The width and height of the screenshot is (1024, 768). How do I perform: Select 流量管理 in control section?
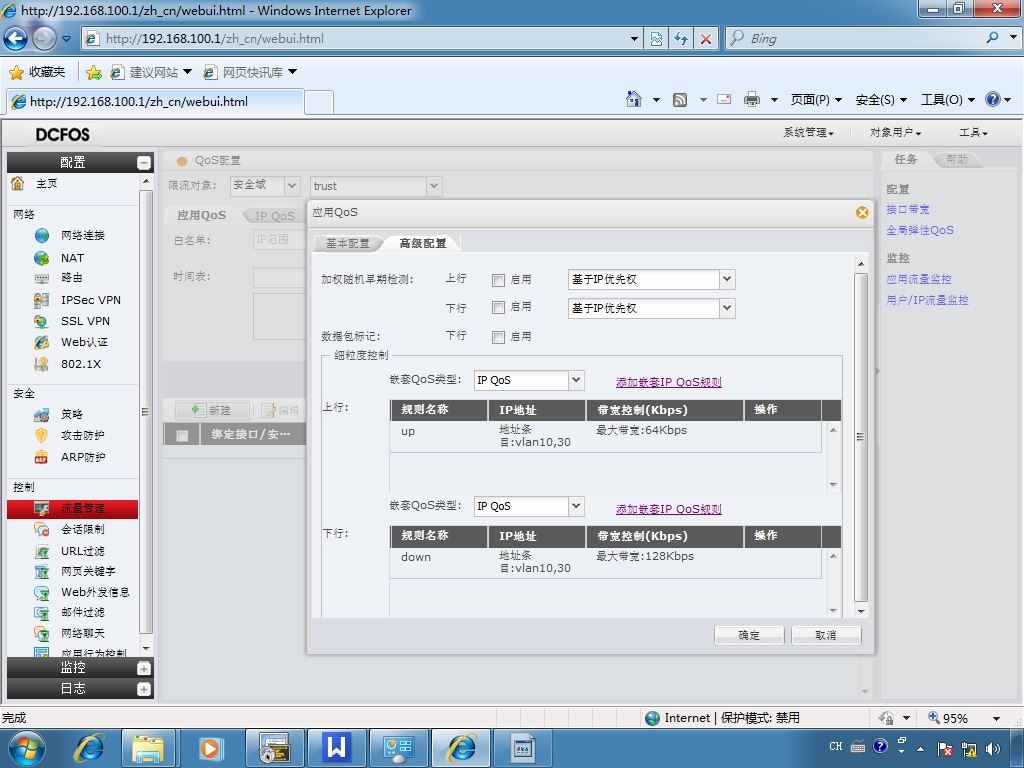click(x=72, y=509)
